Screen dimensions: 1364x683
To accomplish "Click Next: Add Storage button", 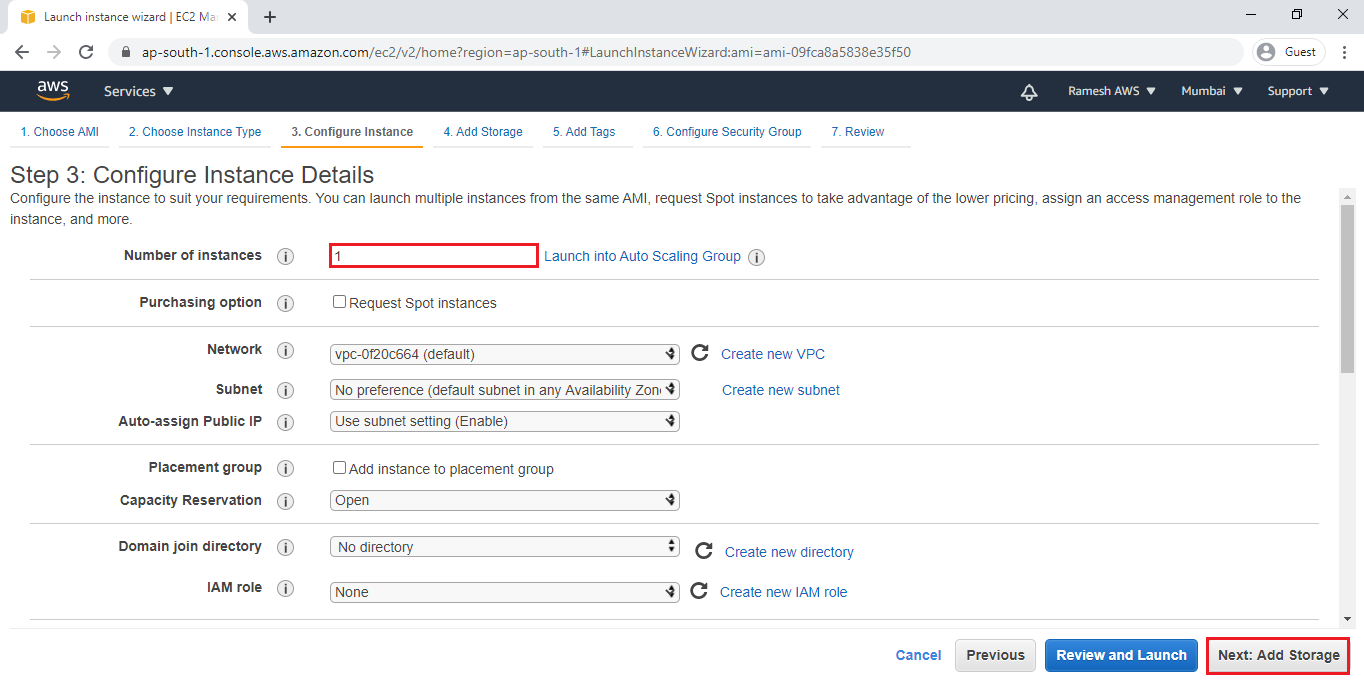I will coord(1278,655).
